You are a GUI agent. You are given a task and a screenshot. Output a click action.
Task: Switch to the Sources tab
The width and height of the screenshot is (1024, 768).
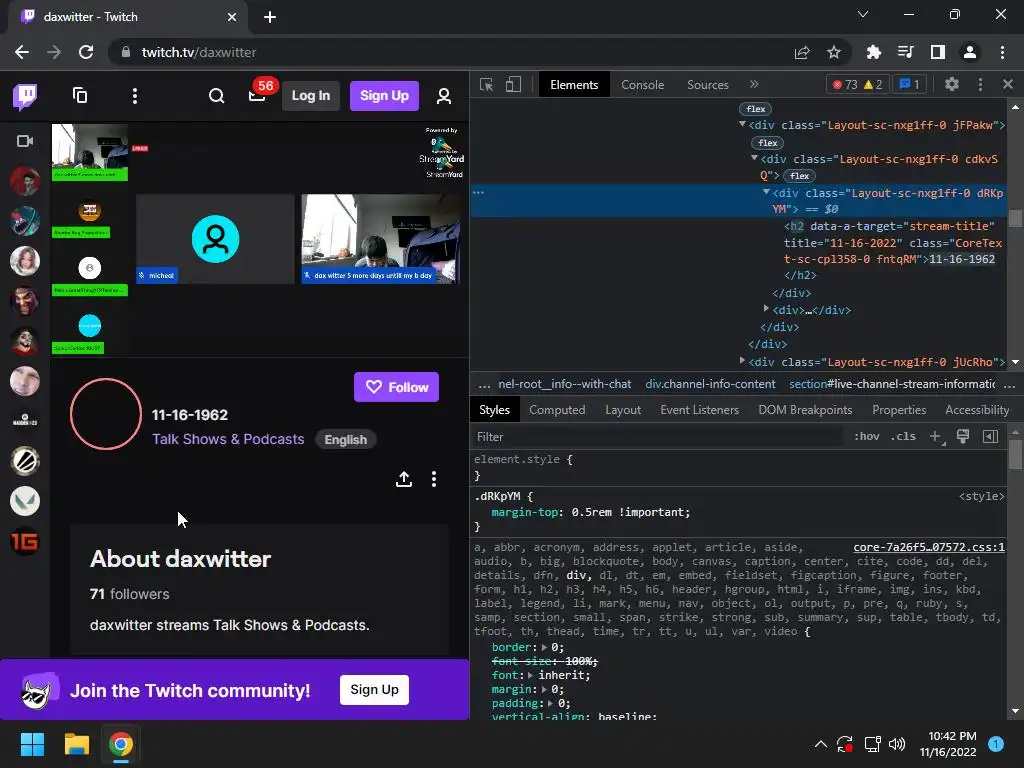[x=708, y=85]
